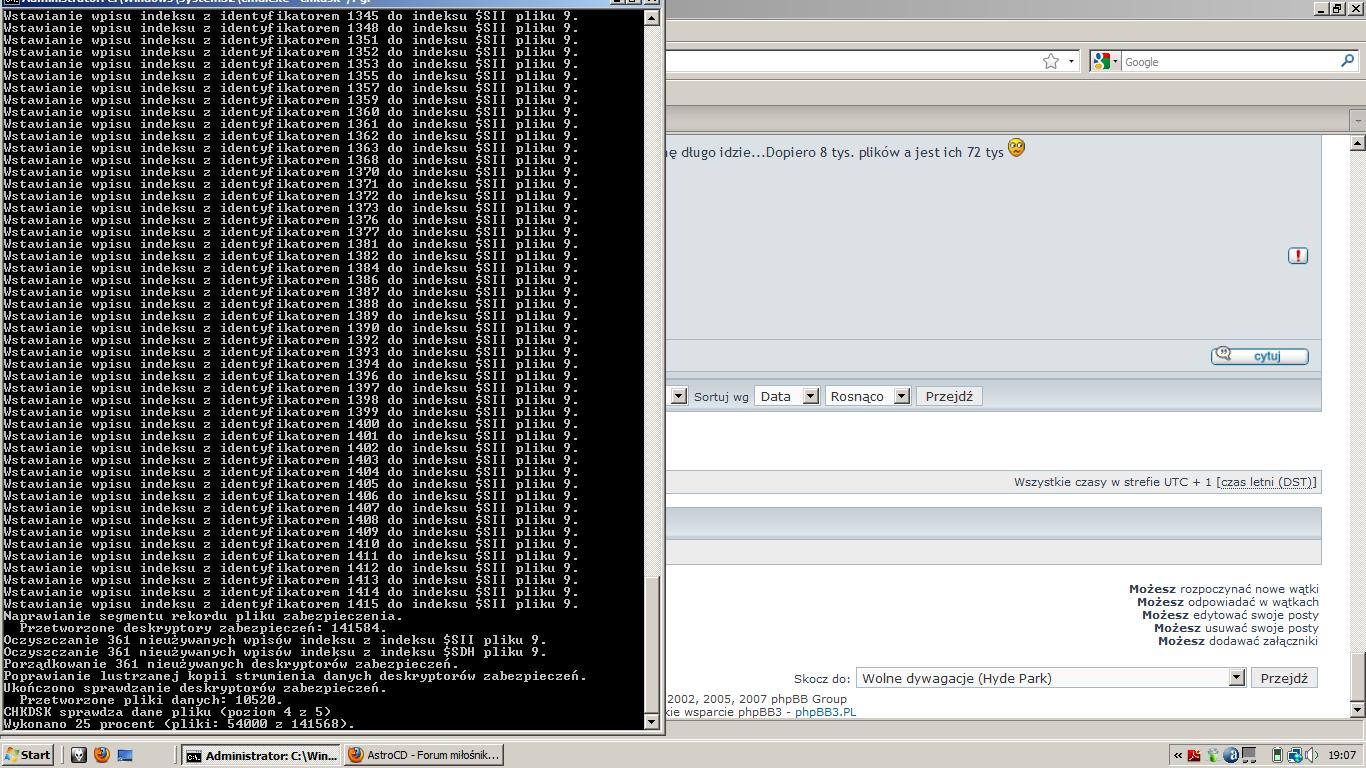
Task: Open the partially hidden dropdown left of "Sortuj wg"
Action: (x=678, y=396)
